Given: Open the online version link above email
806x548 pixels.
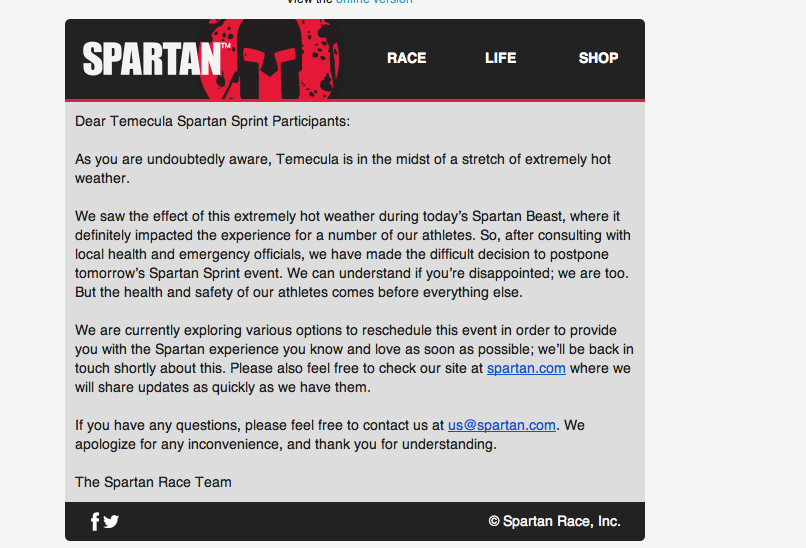Looking at the screenshot, I should tap(374, 3).
